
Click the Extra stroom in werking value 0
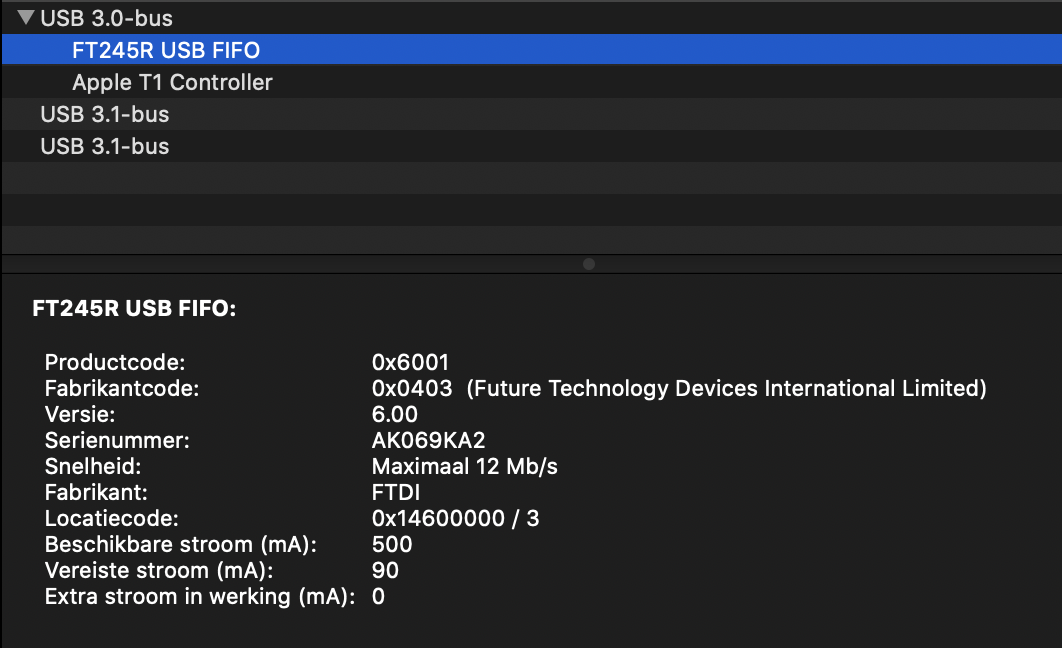coord(378,596)
